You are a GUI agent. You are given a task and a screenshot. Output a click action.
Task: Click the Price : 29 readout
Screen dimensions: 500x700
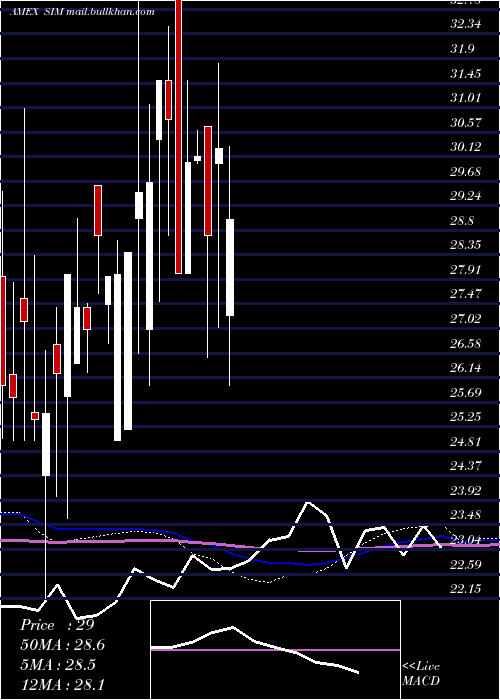point(57,625)
